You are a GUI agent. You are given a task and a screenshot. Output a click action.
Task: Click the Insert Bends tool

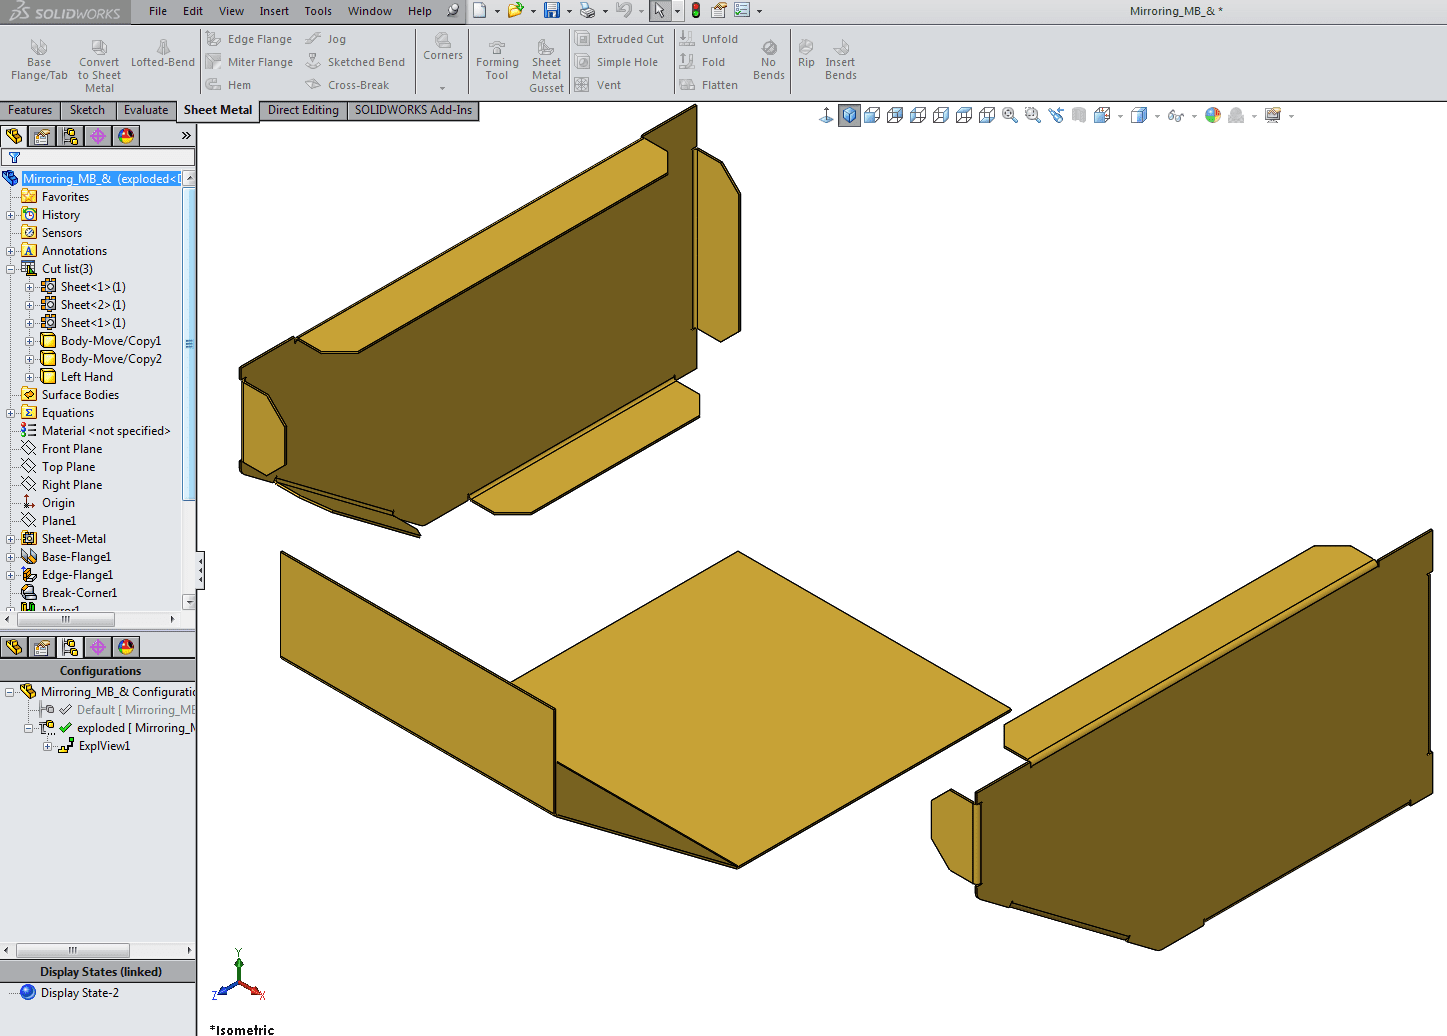[841, 60]
